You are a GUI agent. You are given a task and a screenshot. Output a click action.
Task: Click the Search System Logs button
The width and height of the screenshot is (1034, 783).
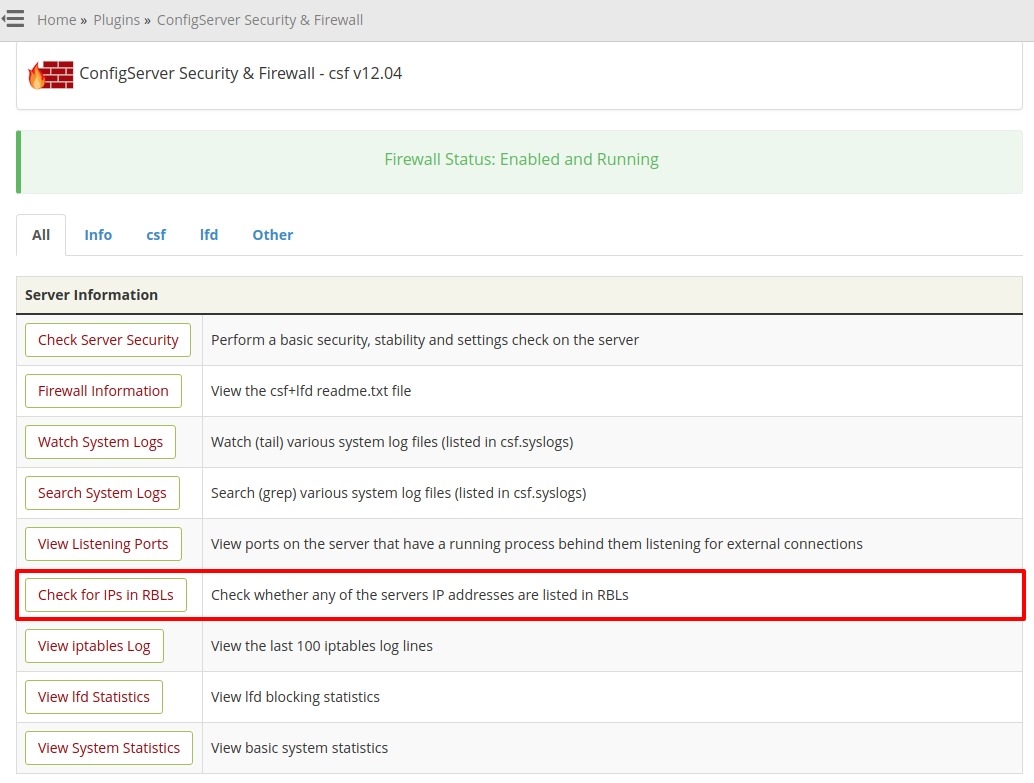pyautogui.click(x=102, y=493)
